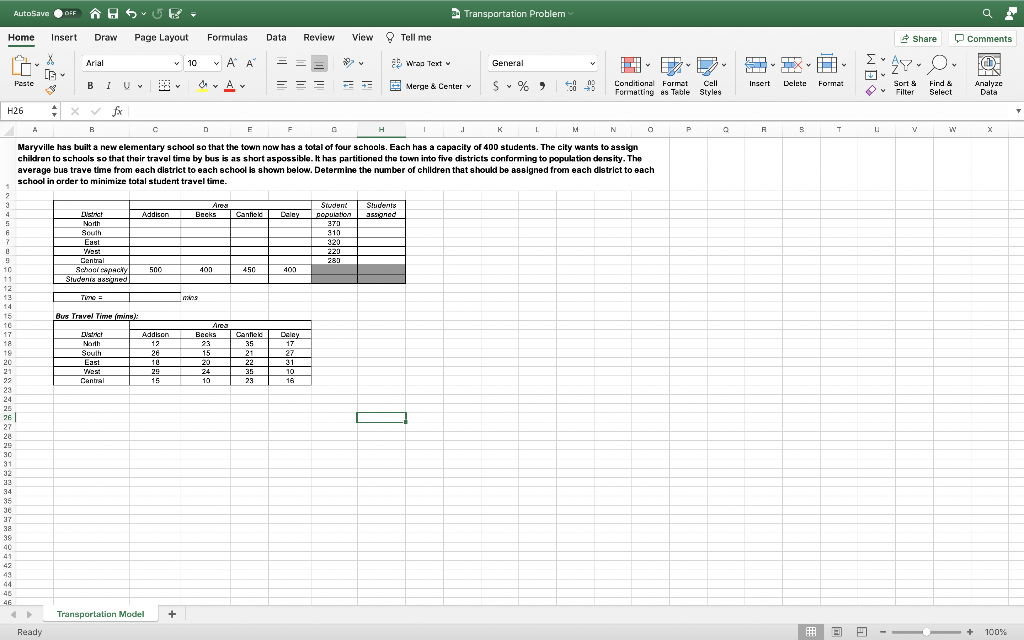The width and height of the screenshot is (1024, 640).
Task: Switch to Page Layout view icon
Action: [x=837, y=632]
